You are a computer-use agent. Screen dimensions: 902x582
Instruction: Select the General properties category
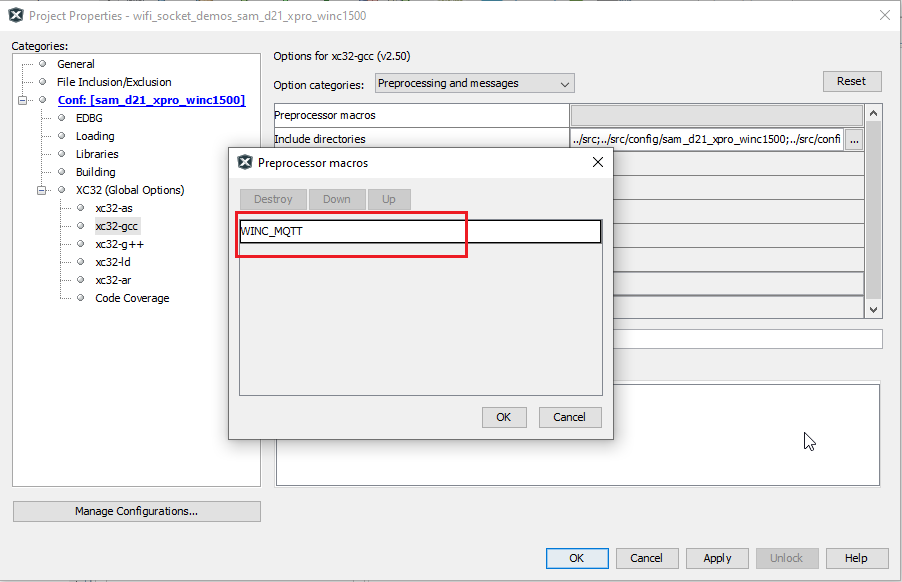tap(42, 64)
